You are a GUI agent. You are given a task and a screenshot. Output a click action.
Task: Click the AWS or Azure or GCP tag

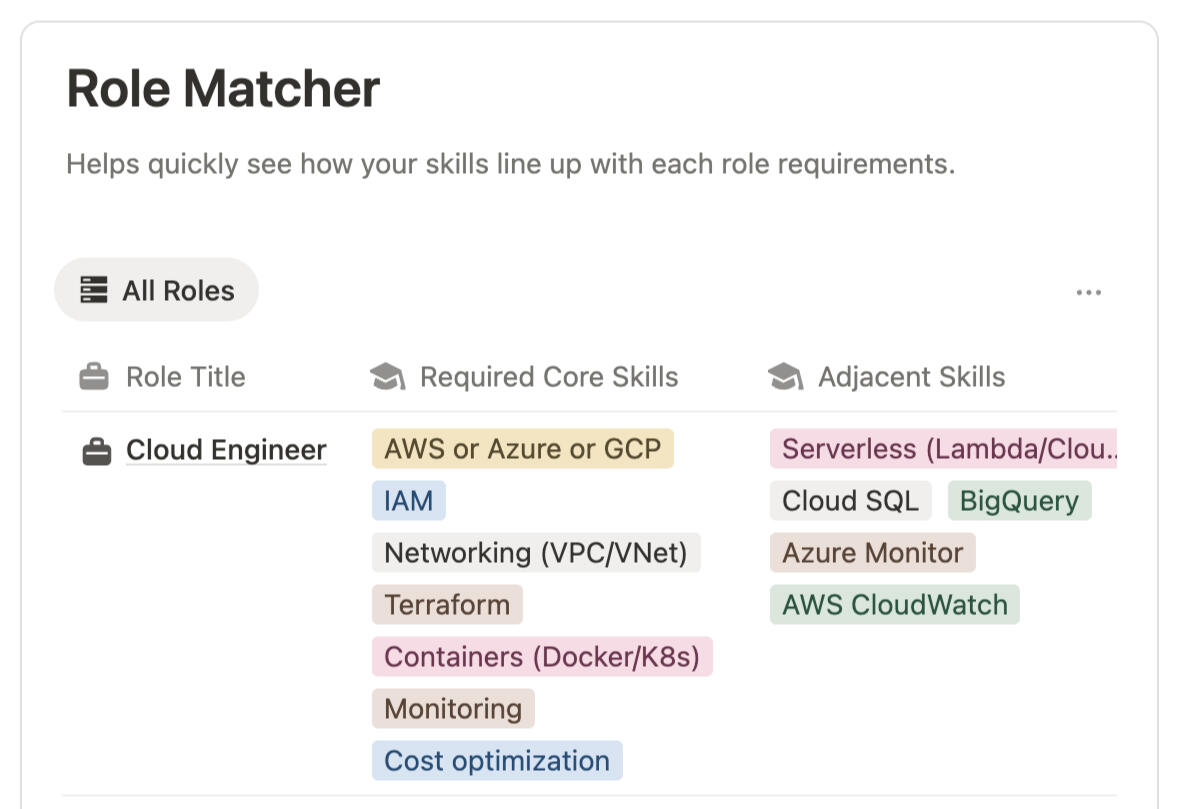(x=522, y=449)
